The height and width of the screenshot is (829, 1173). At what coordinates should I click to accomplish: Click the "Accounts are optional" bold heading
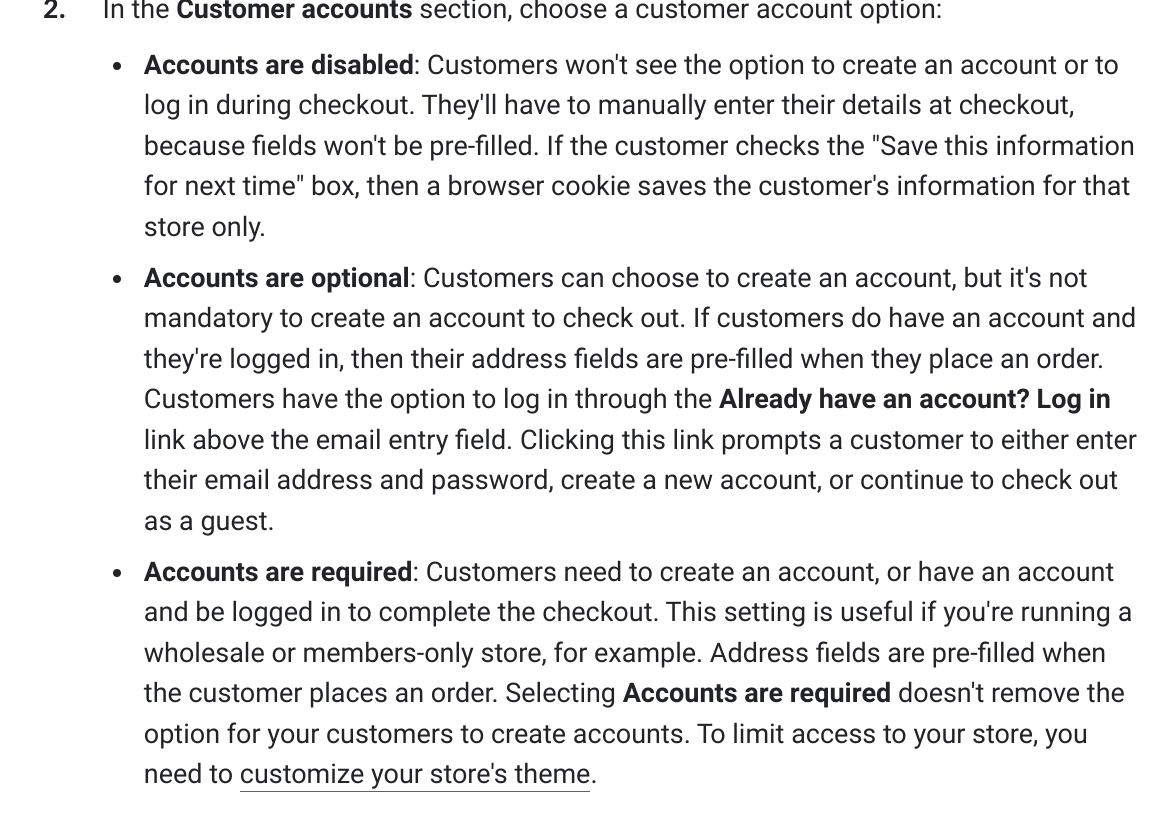tap(276, 278)
